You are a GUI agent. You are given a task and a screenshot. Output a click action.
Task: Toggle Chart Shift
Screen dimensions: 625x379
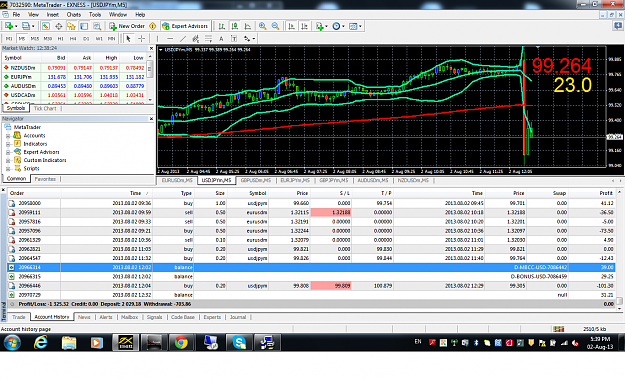click(x=305, y=26)
